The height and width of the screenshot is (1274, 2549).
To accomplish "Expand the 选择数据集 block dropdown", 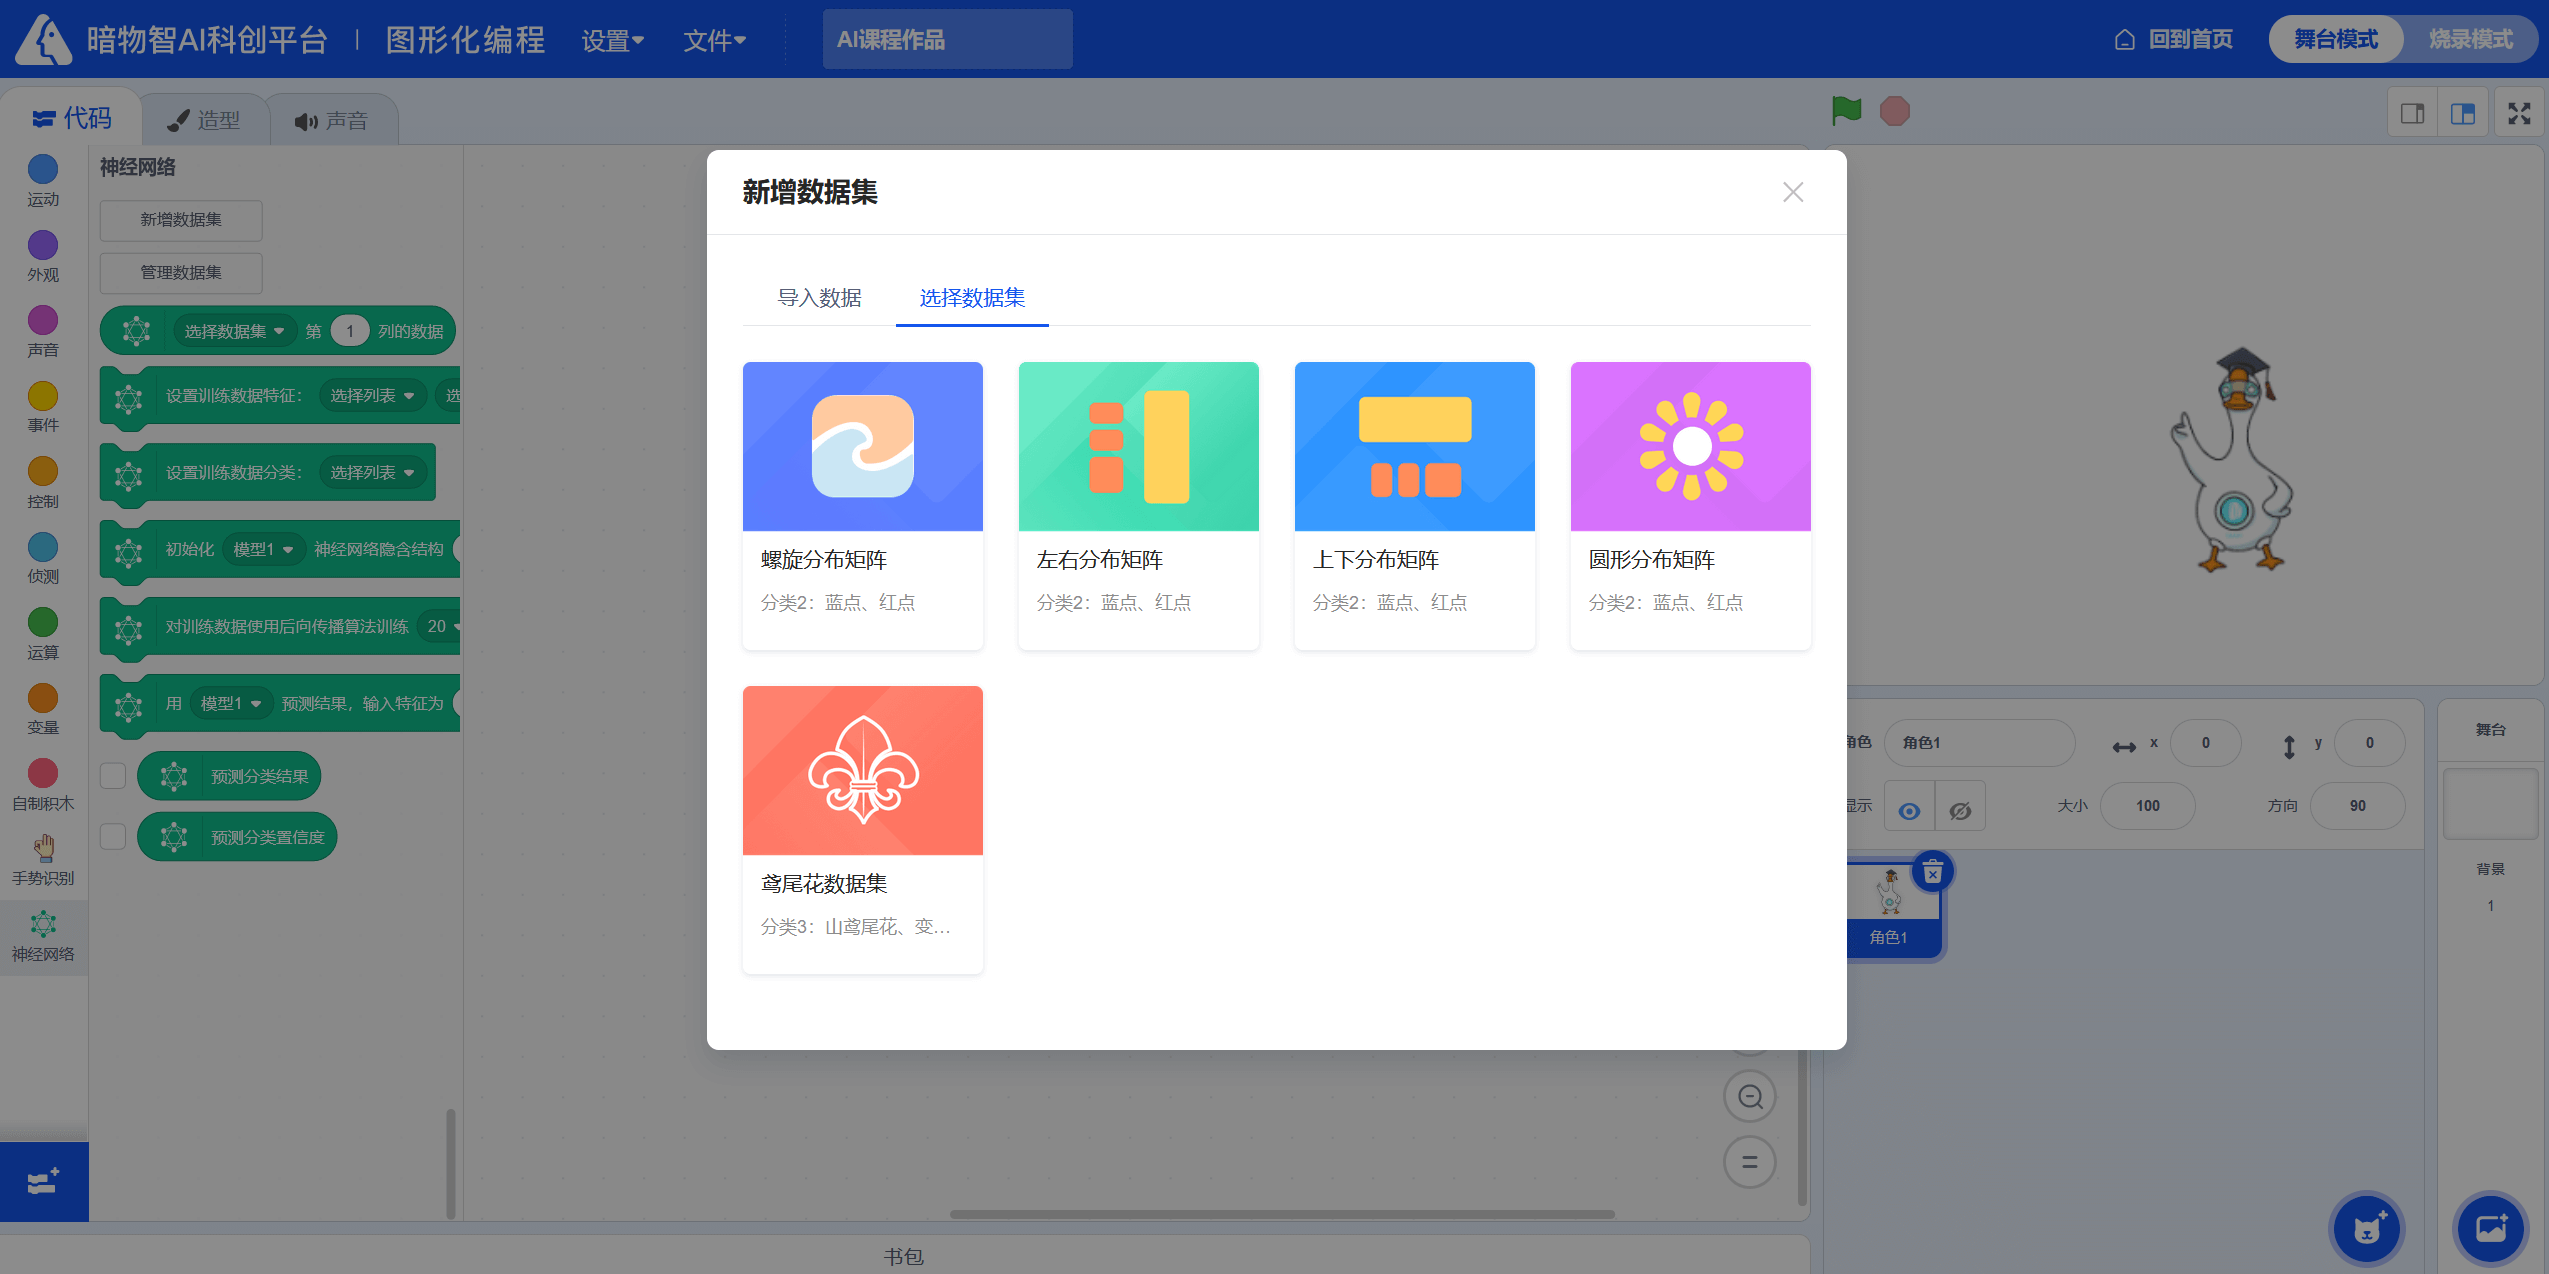I will tap(235, 331).
